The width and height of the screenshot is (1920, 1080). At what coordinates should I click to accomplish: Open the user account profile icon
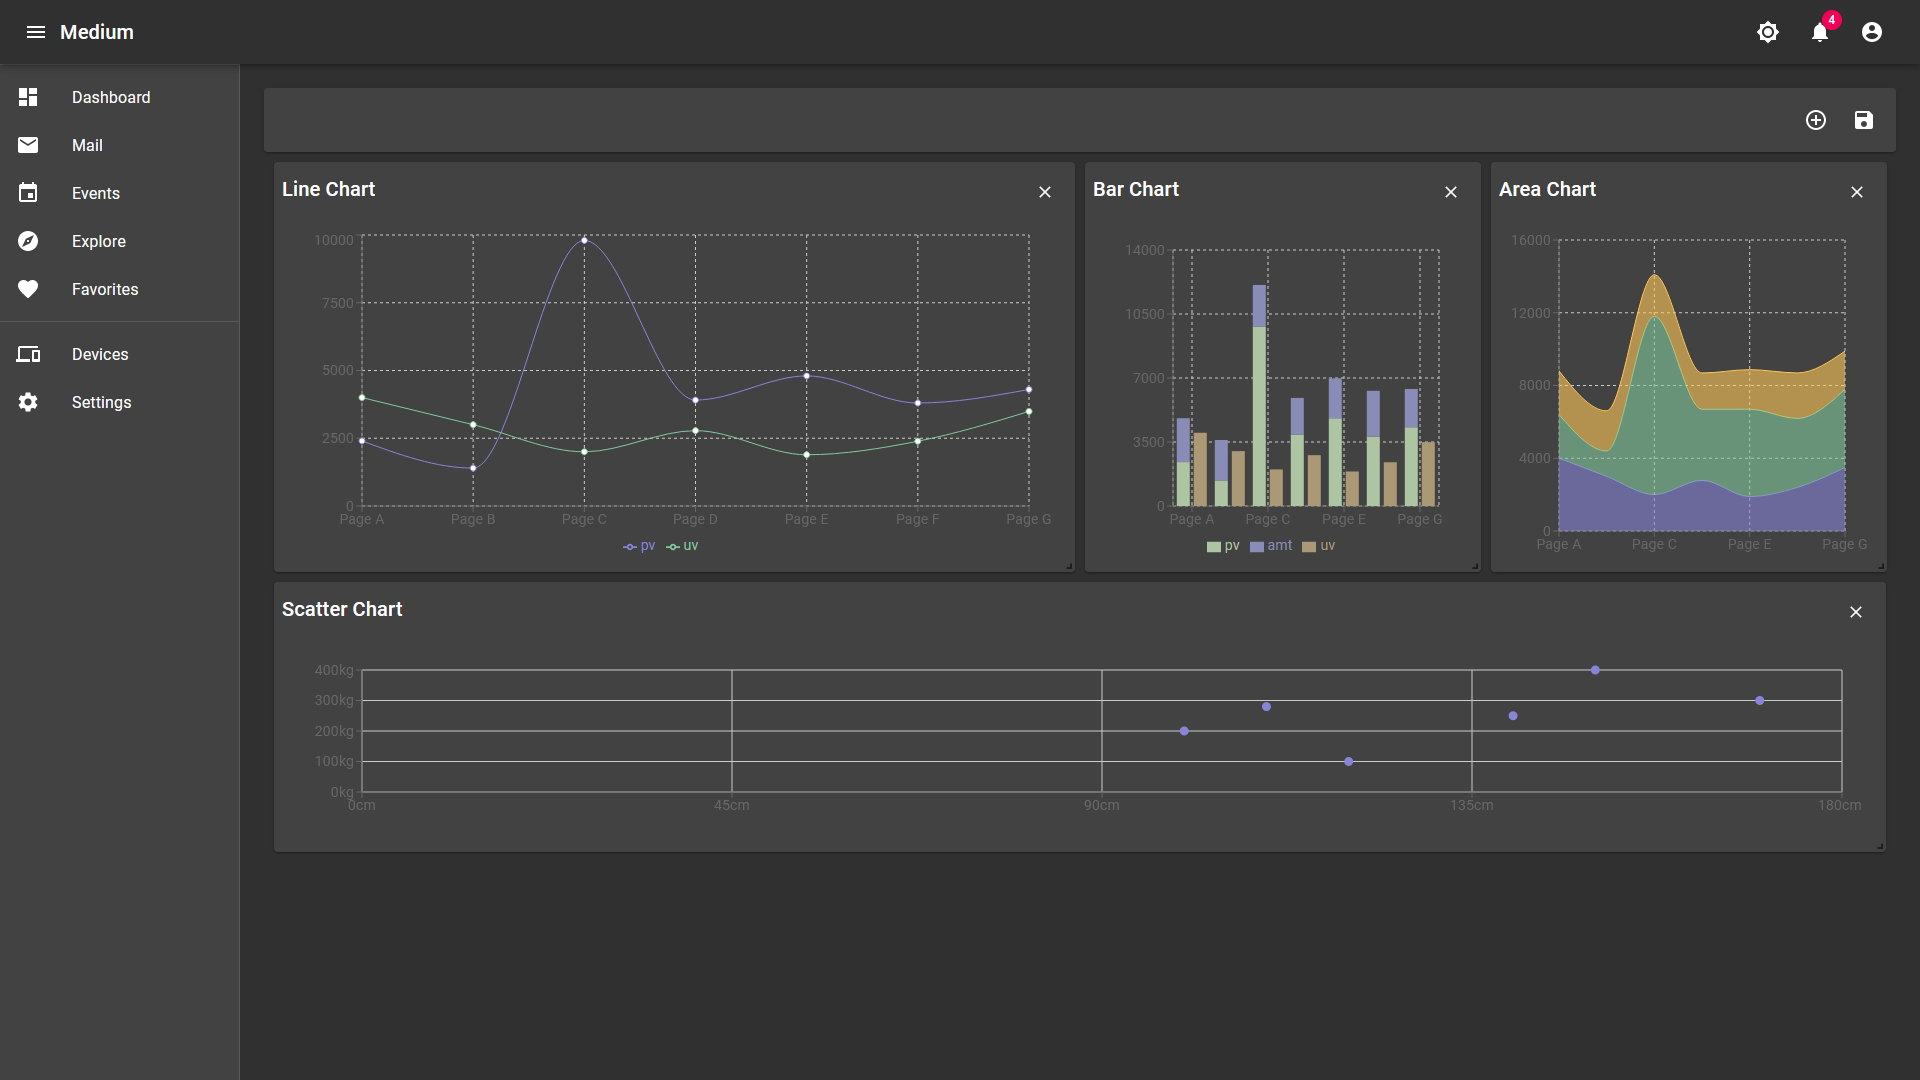pos(1872,32)
